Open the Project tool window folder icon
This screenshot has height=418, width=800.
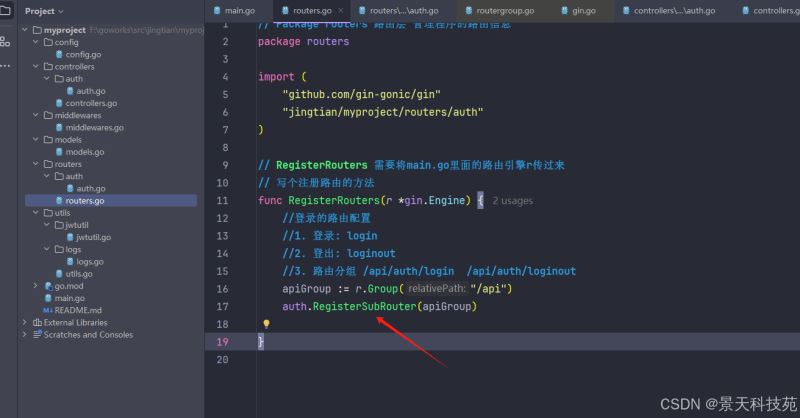point(5,10)
